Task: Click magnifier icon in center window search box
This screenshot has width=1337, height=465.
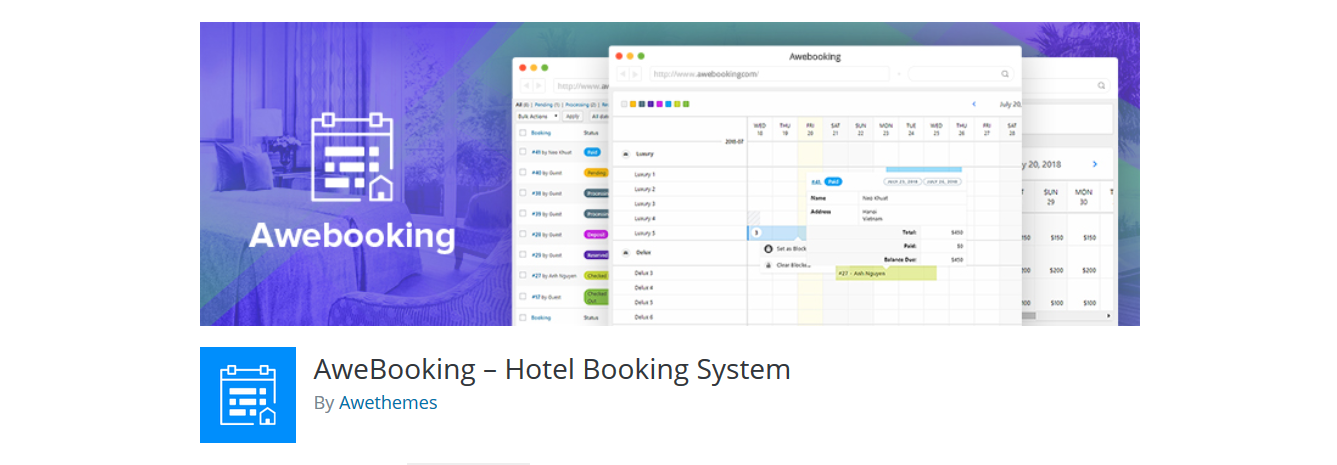Action: point(1005,74)
